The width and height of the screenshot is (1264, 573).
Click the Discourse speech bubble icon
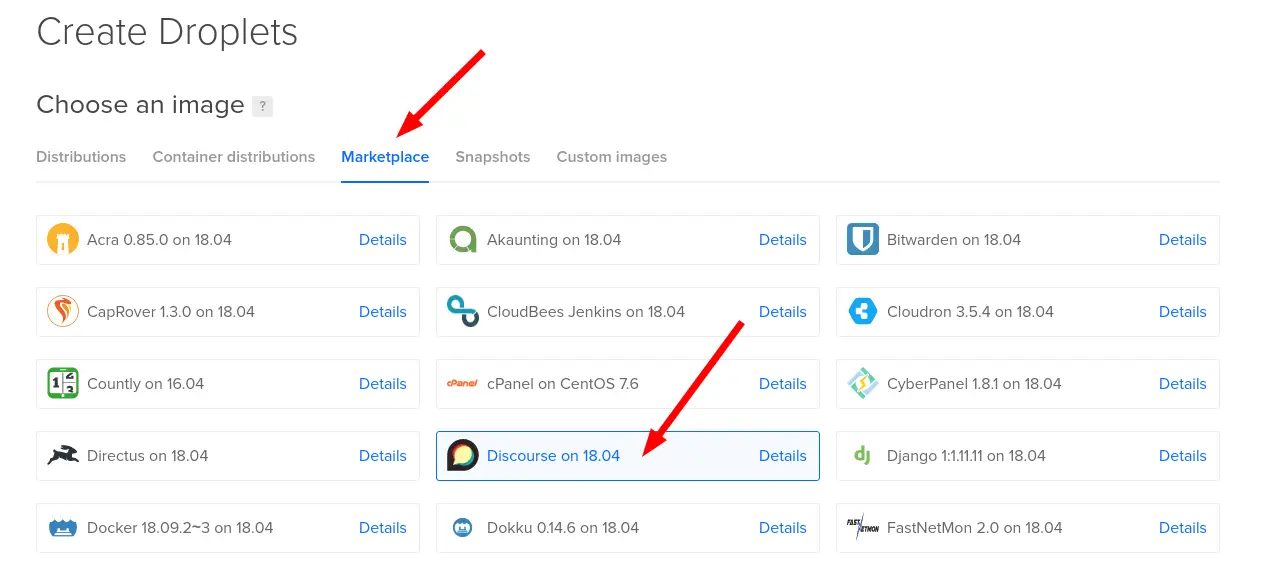(463, 456)
